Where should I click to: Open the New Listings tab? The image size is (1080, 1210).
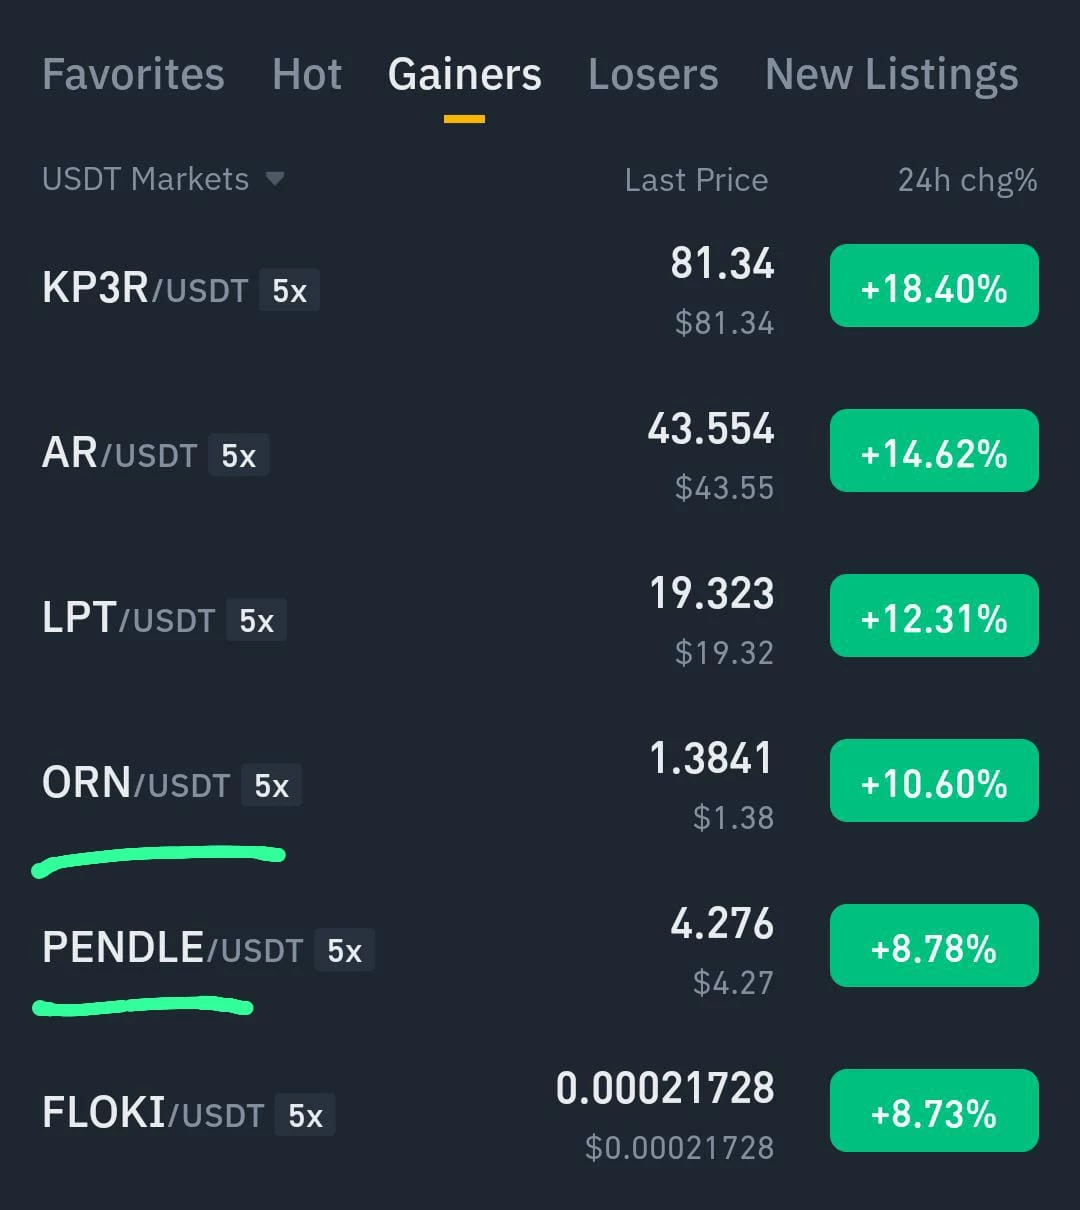(x=892, y=74)
